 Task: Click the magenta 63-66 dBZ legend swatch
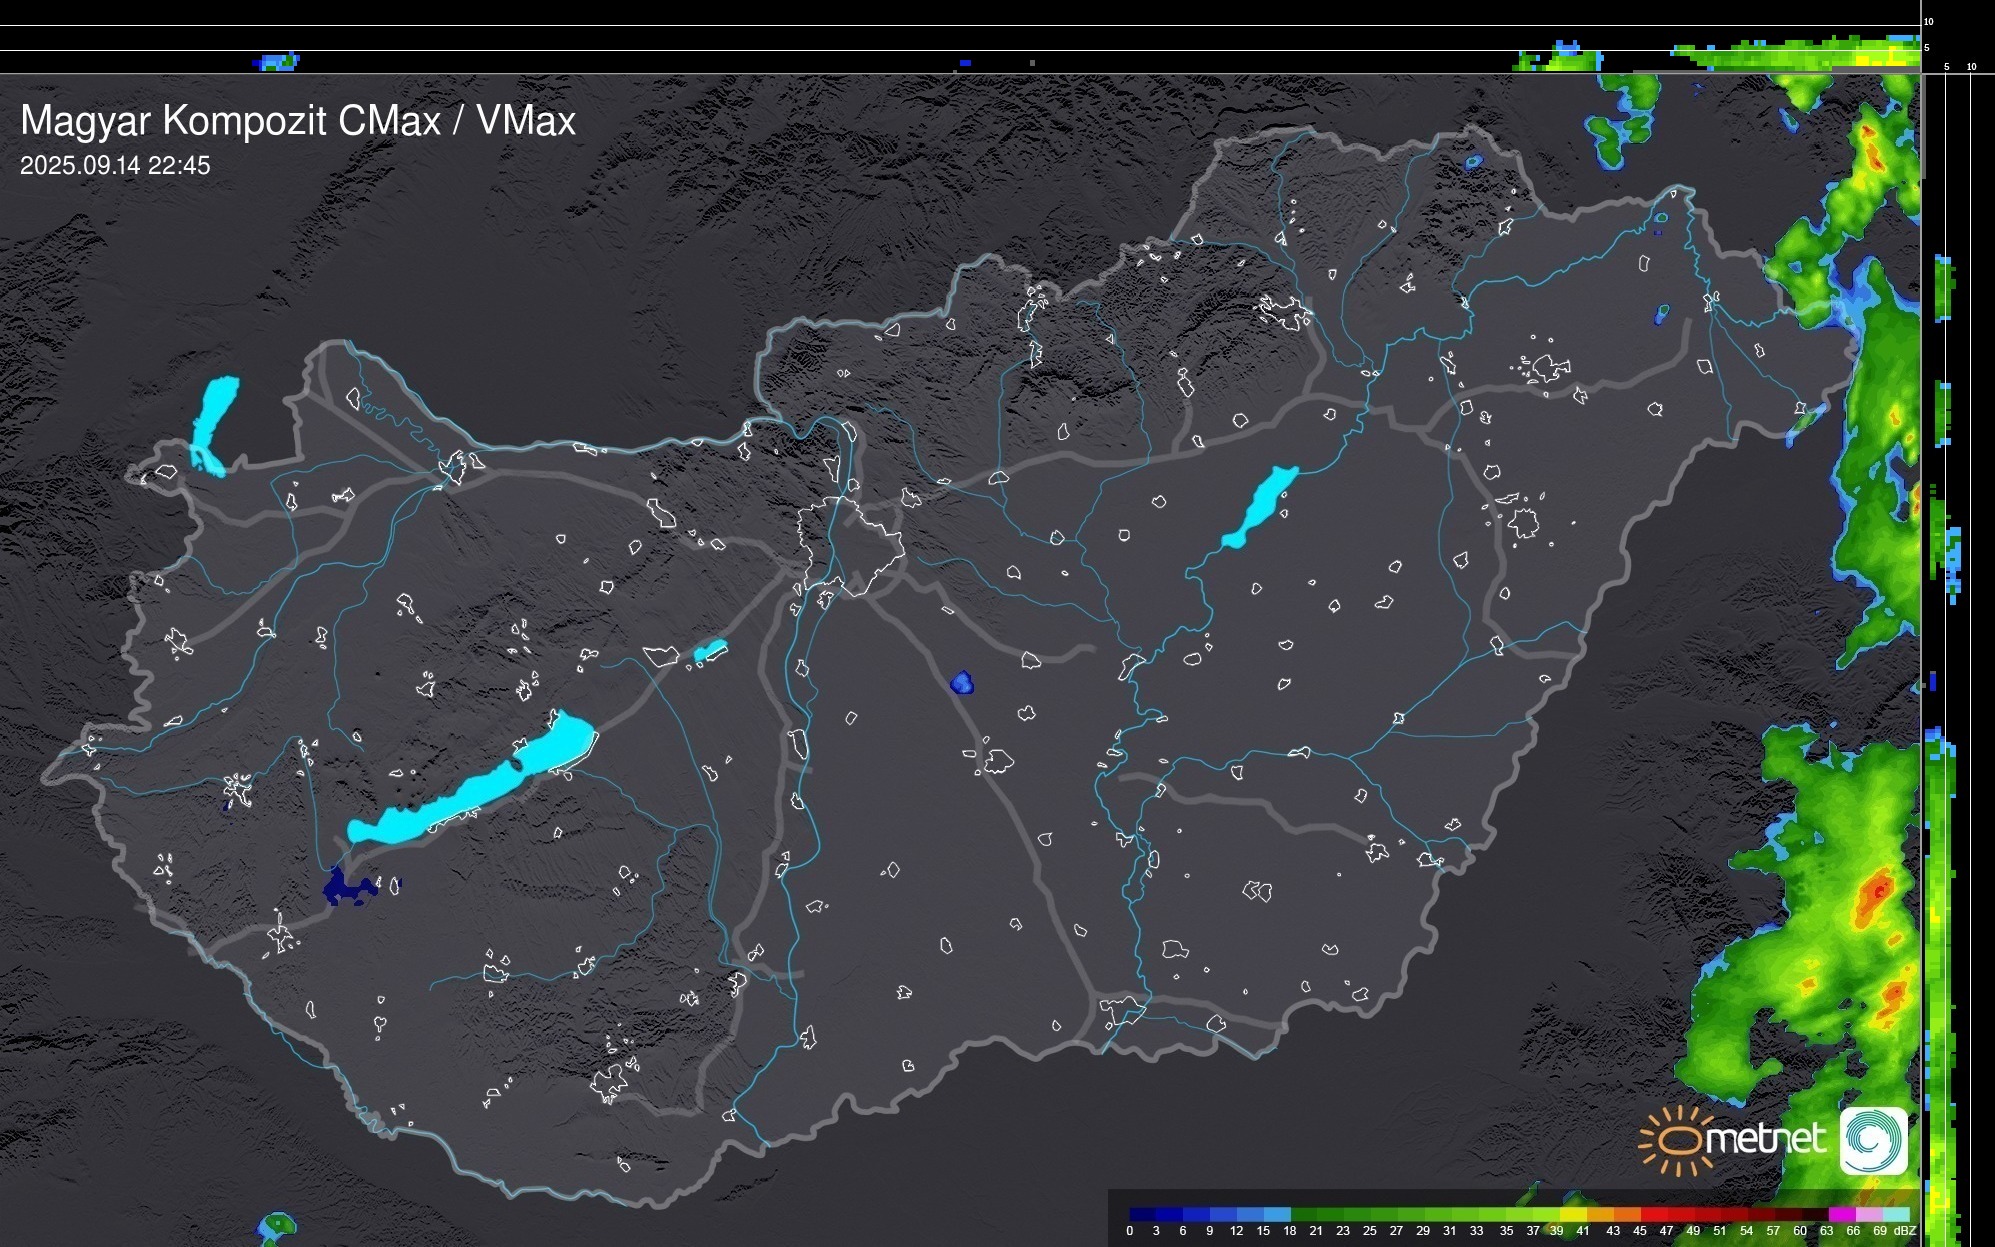(1840, 1214)
